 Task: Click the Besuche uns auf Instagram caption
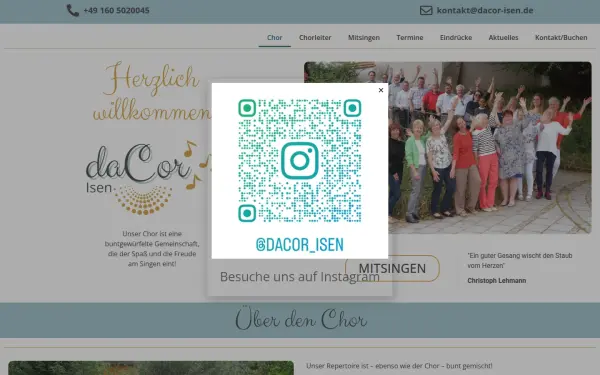[300, 277]
